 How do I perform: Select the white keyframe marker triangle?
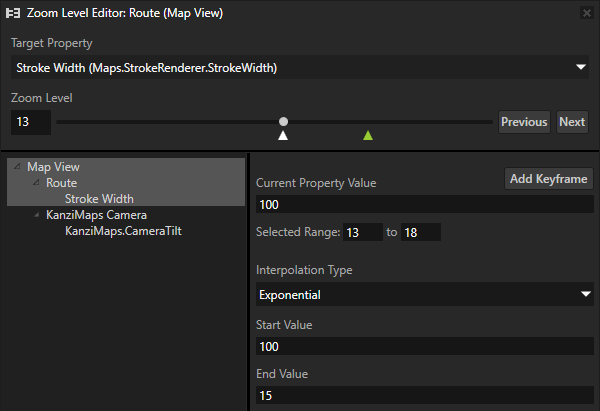(284, 135)
